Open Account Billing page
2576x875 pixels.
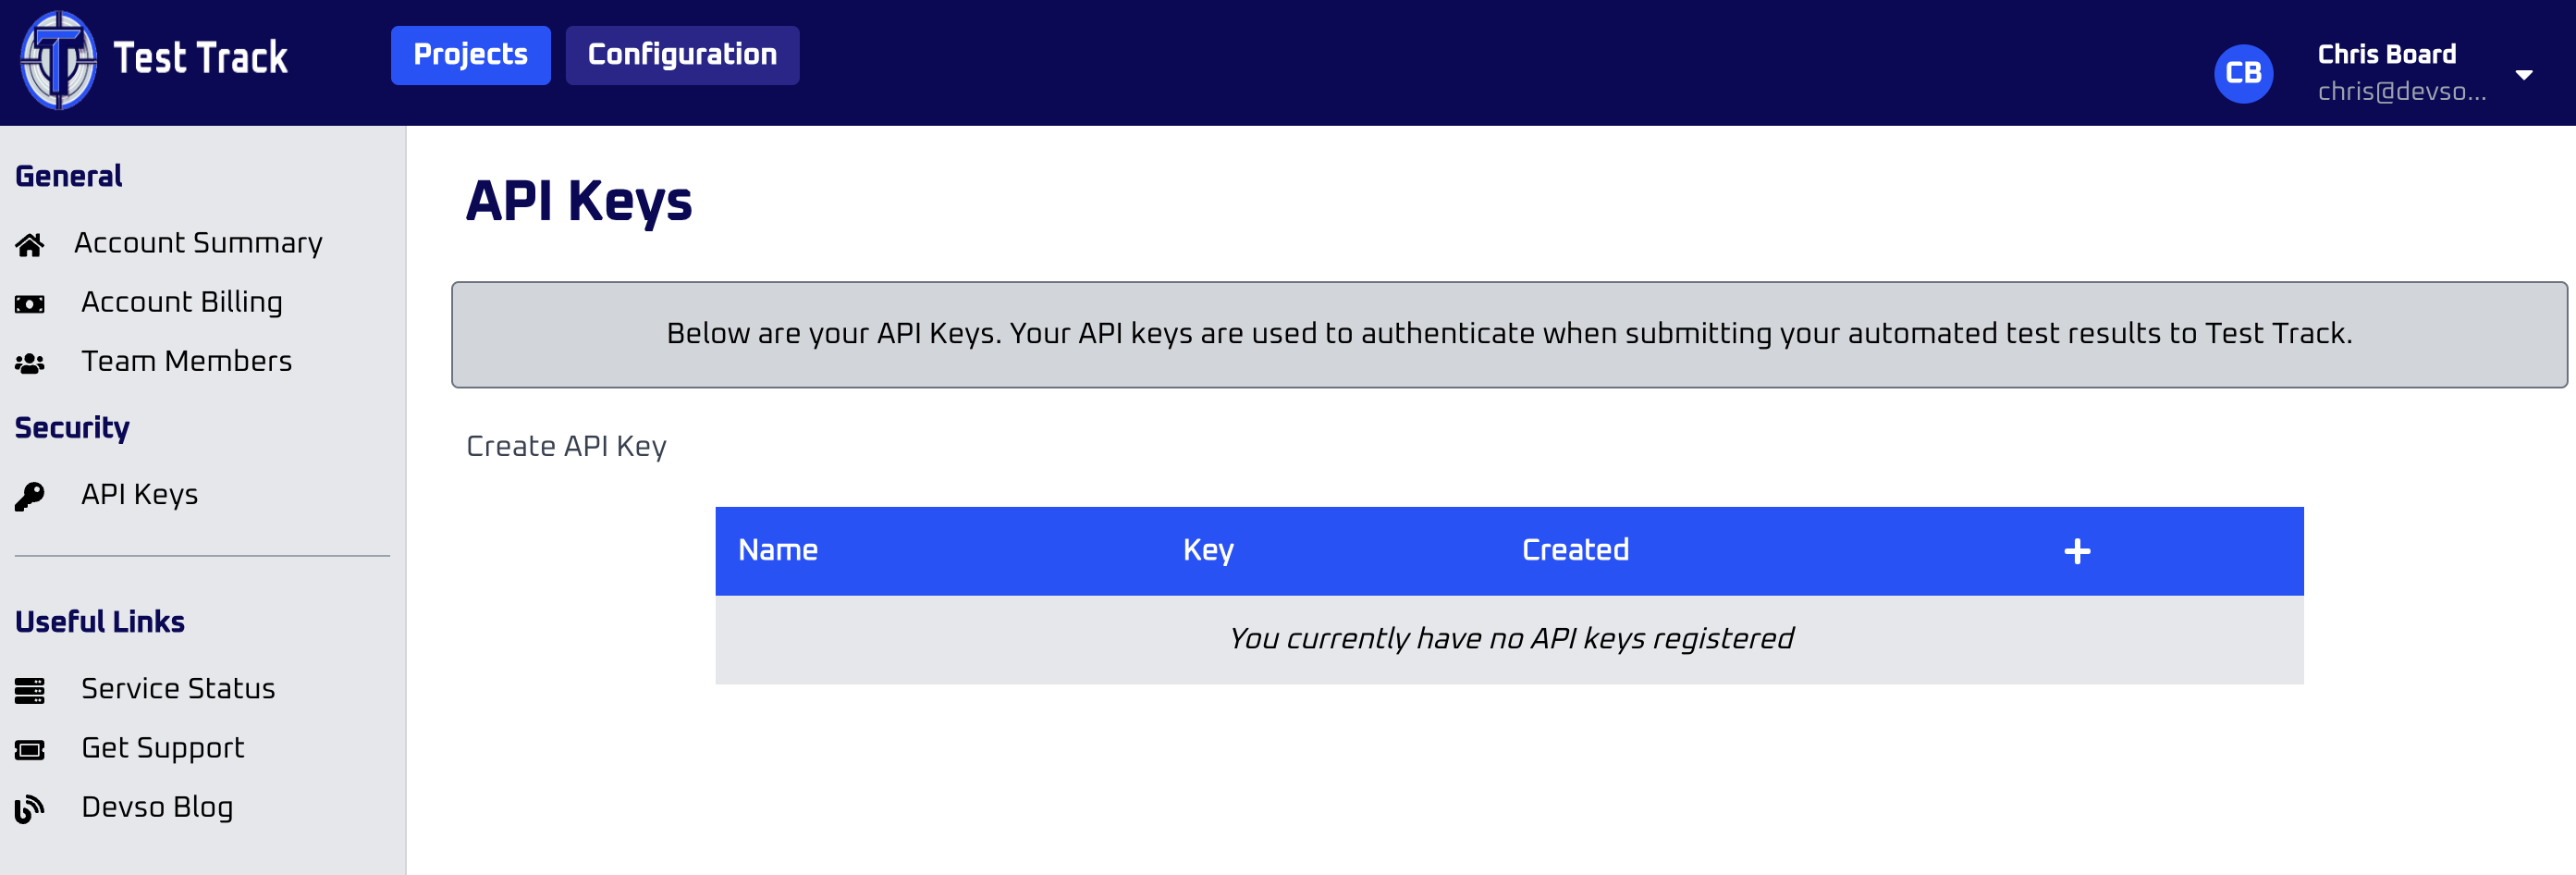pyautogui.click(x=181, y=302)
